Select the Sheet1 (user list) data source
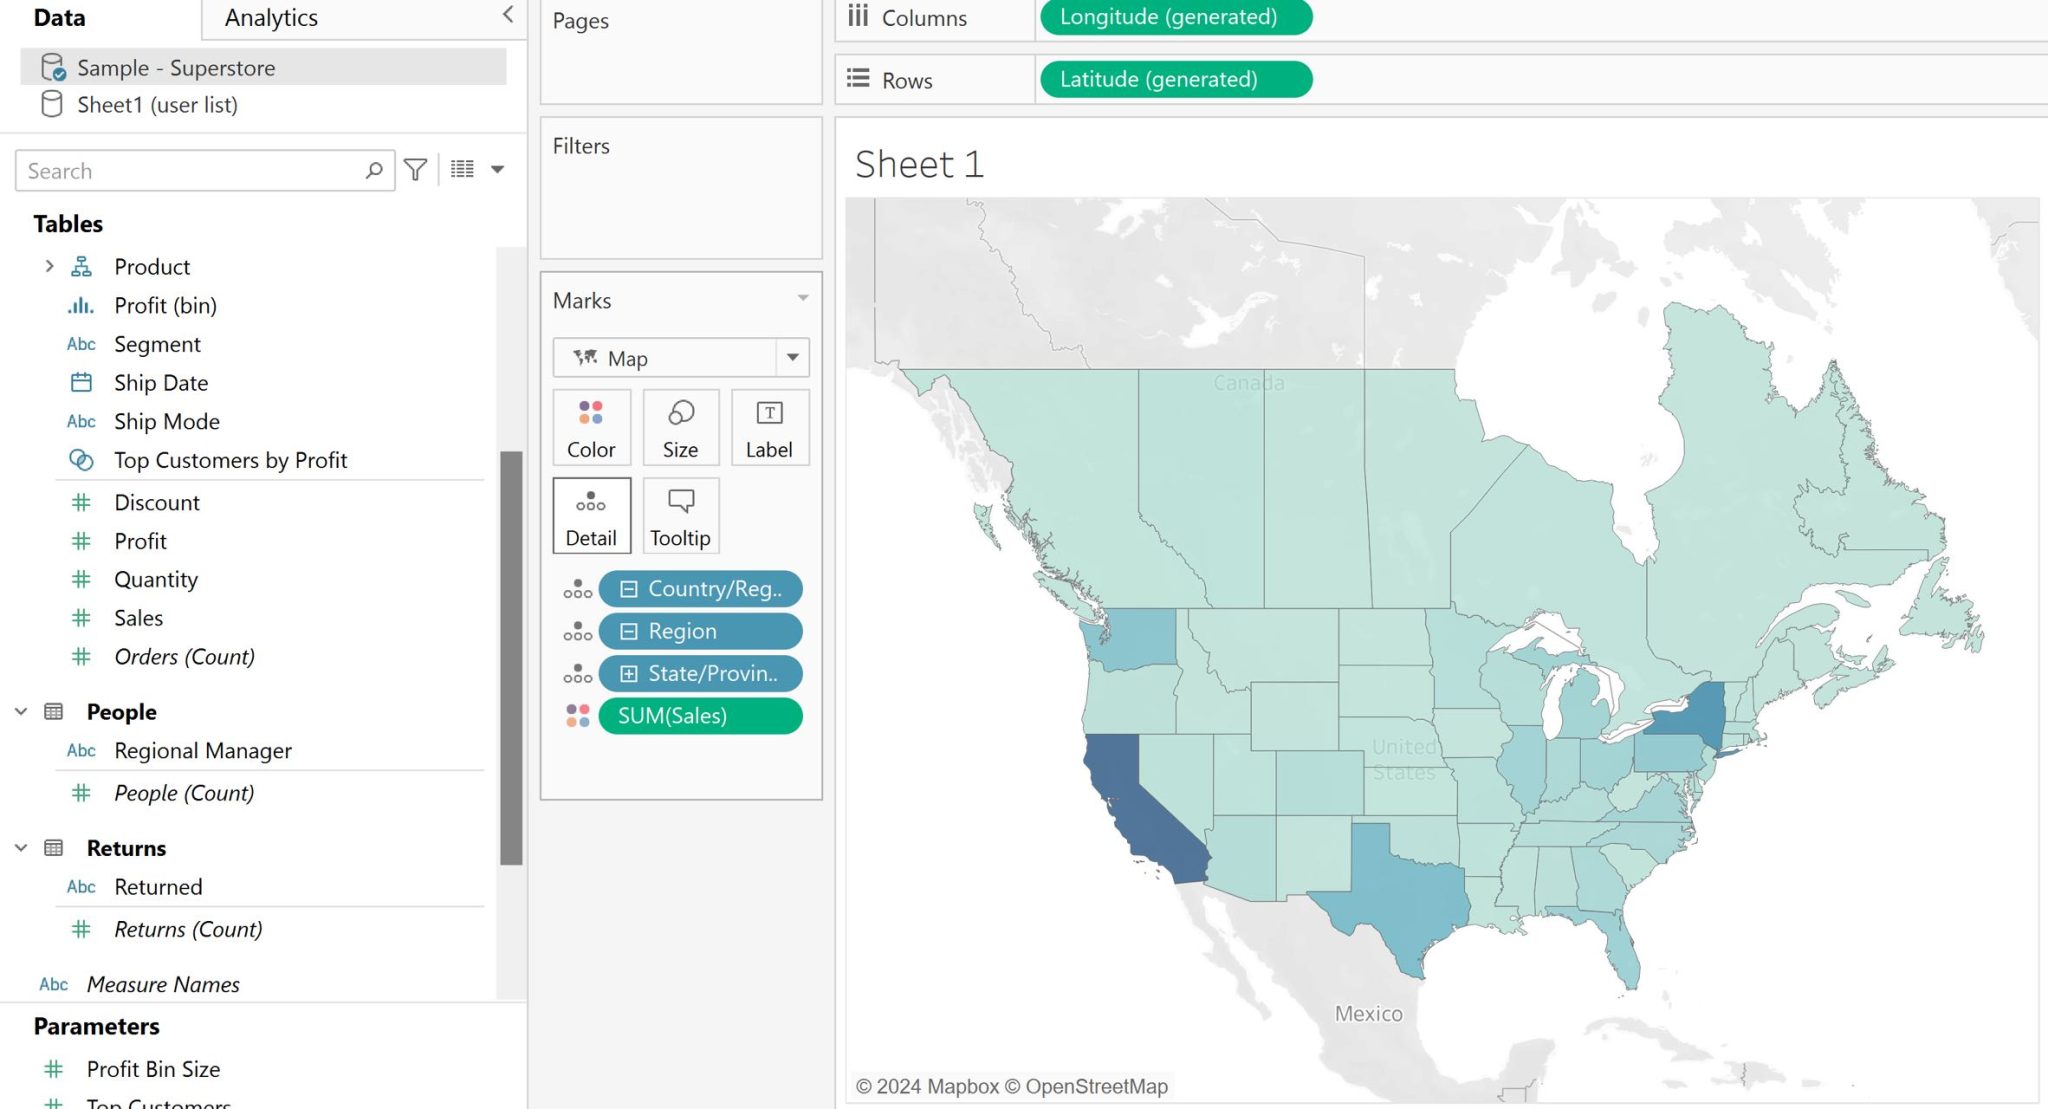Screen dimensions: 2048x1109 157,105
